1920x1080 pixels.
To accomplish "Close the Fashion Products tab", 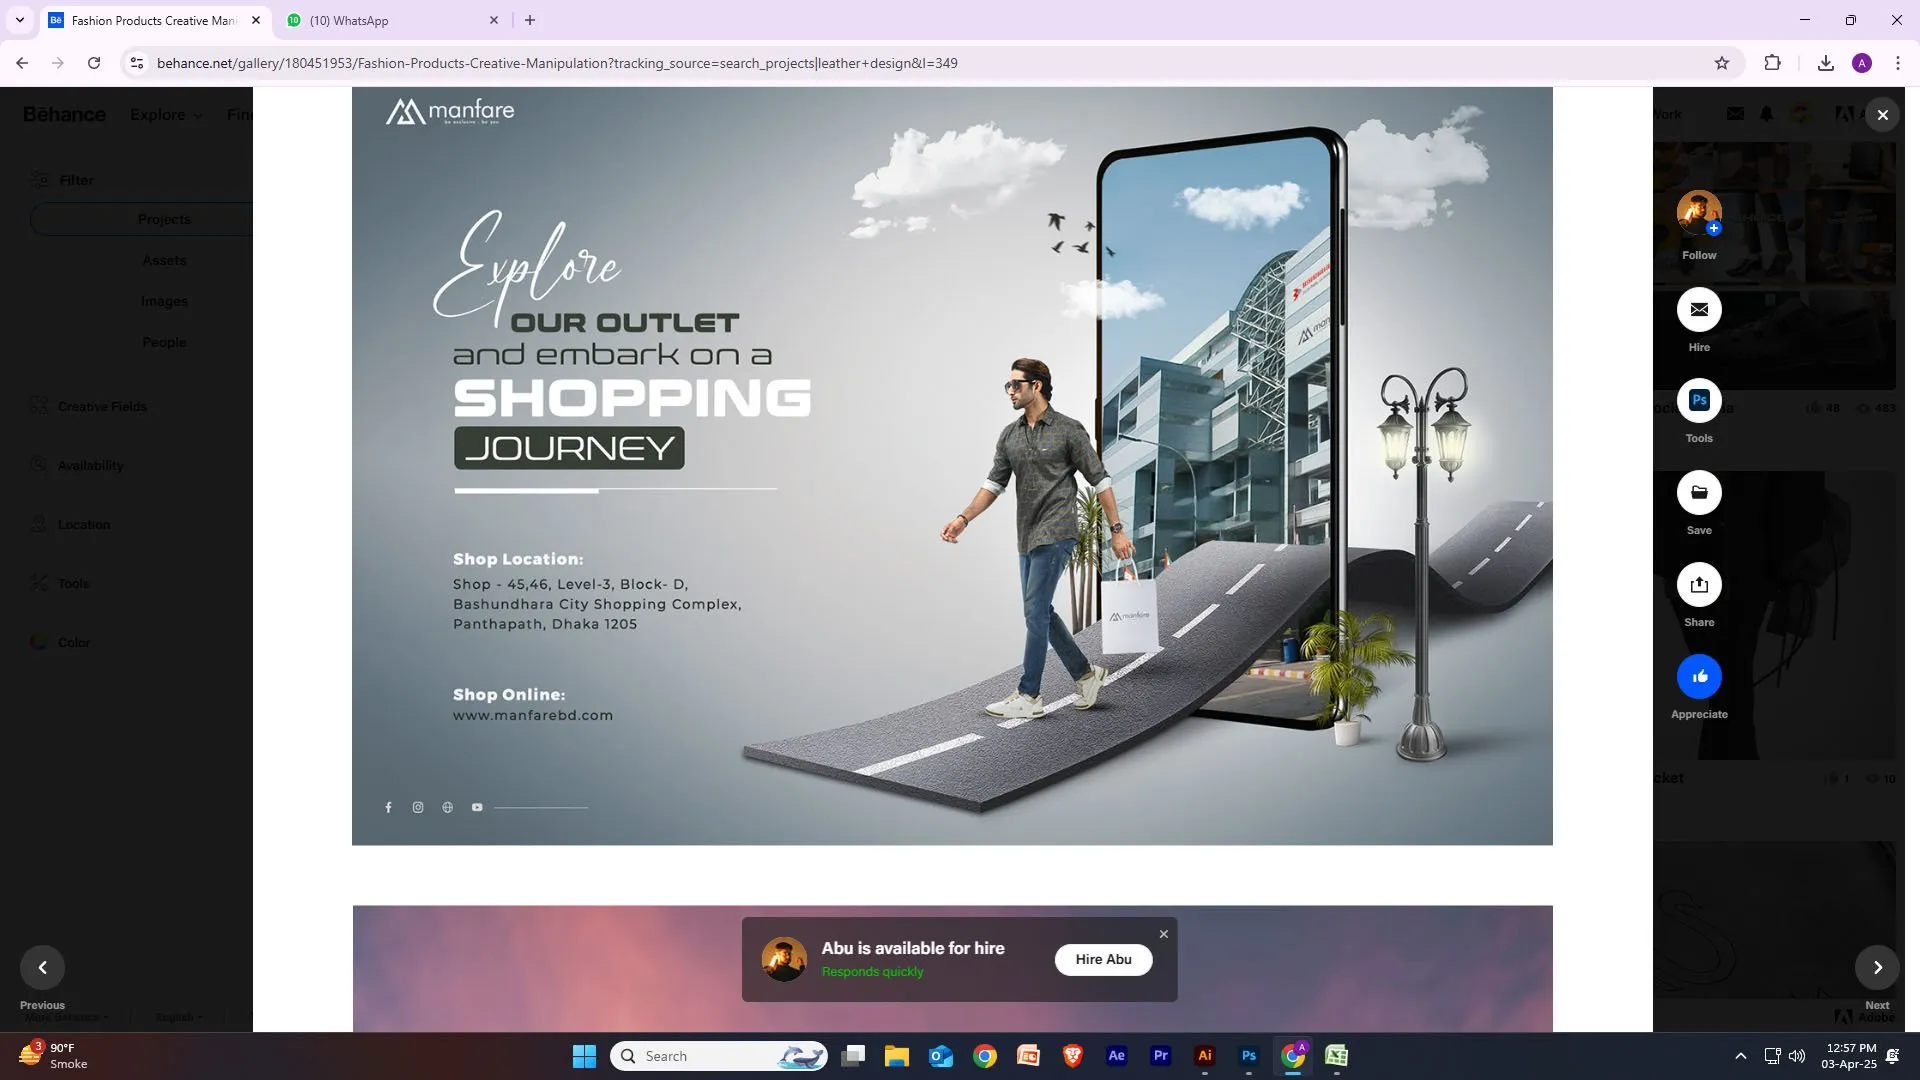I will 256,20.
